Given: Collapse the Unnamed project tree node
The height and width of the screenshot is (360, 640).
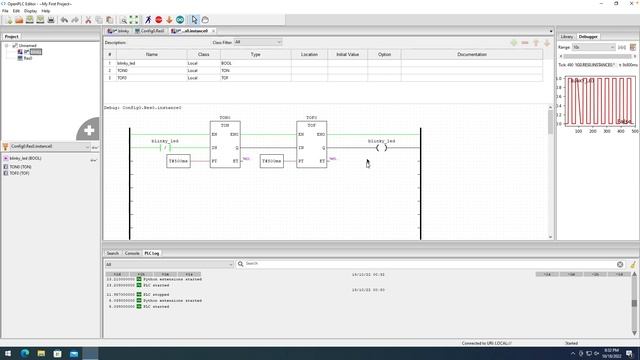Looking at the screenshot, I should pyautogui.click(x=7, y=45).
